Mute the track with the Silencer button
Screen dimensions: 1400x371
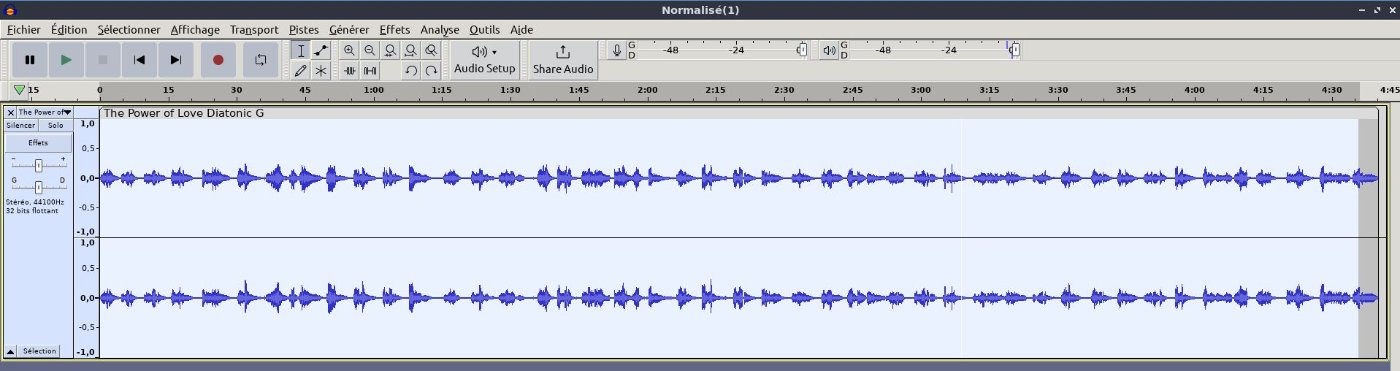pos(21,125)
